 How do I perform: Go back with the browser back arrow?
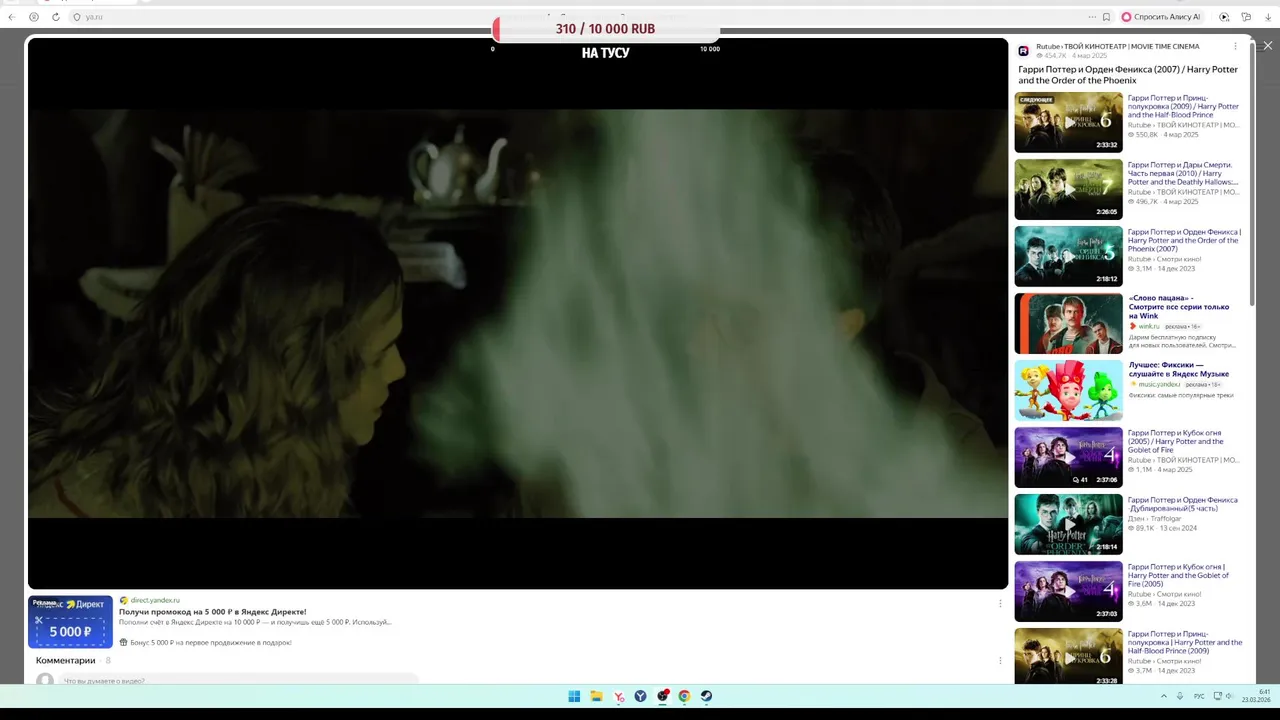[x=12, y=17]
